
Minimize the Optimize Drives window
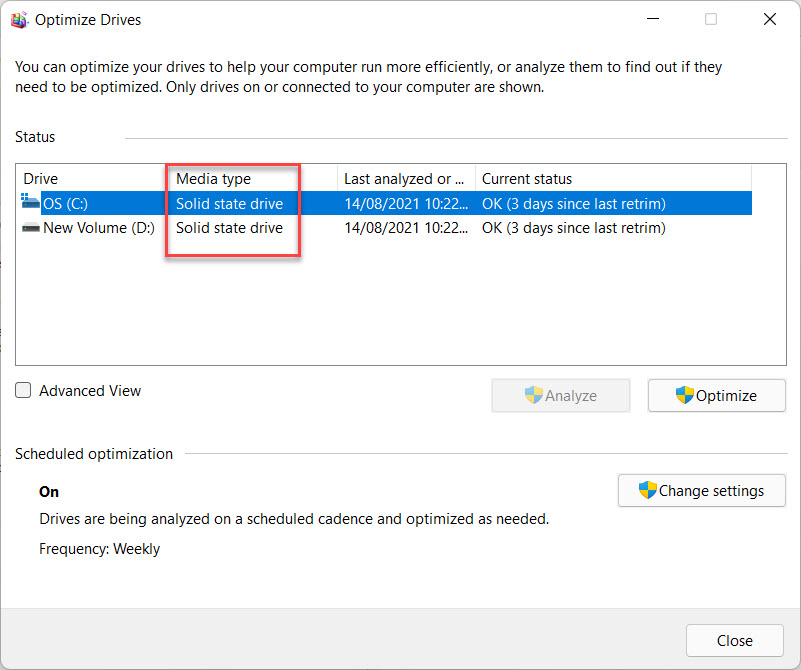click(652, 20)
